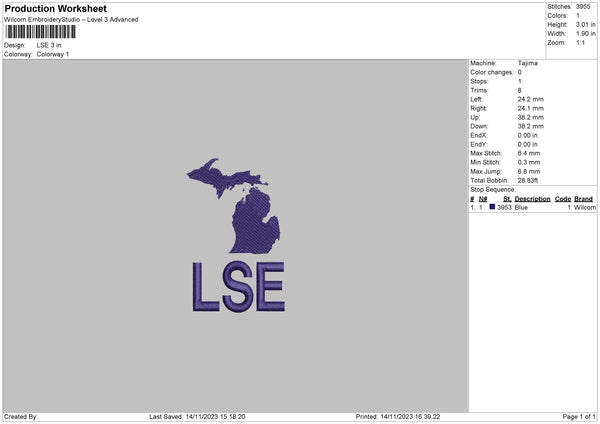Click the 'Description' column header
The height and width of the screenshot is (424, 600).
[x=532, y=199]
